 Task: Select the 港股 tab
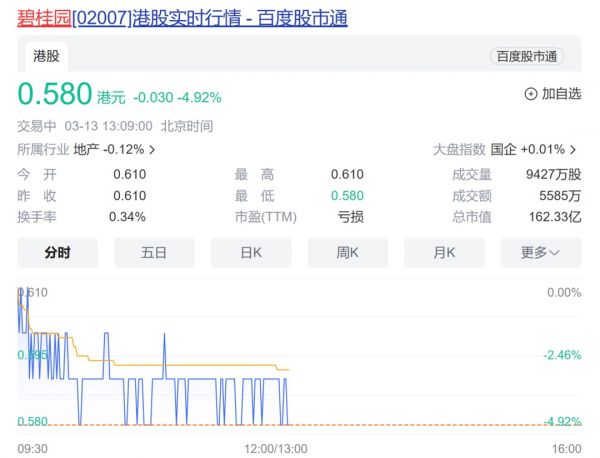coord(46,57)
